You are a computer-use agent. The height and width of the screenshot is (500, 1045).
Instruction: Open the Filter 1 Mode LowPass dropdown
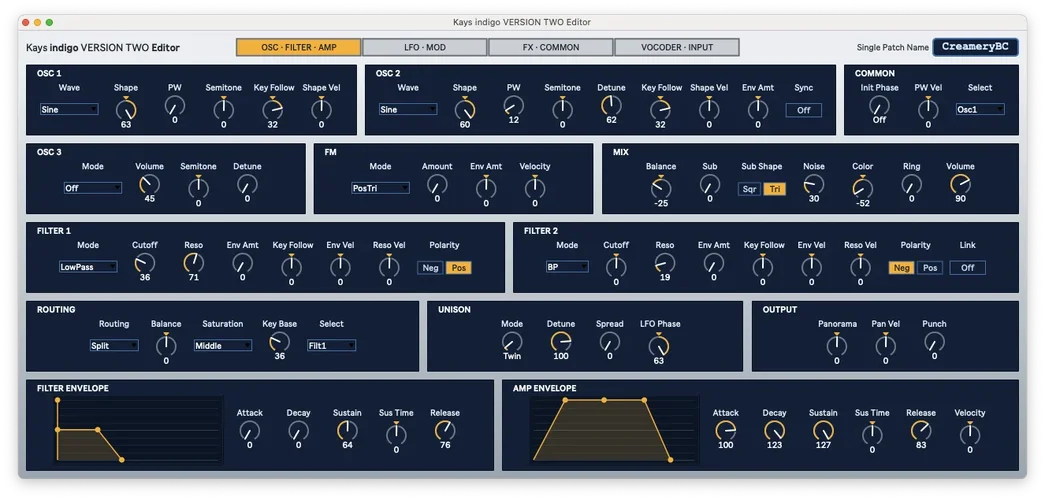[88, 267]
